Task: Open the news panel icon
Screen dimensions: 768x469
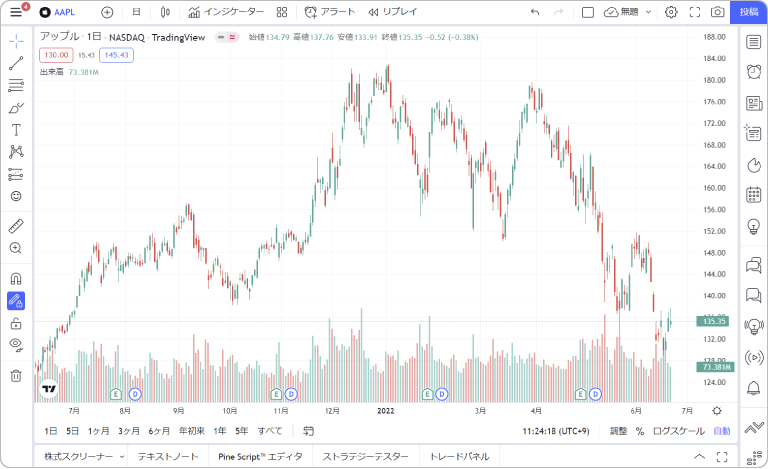Action: pyautogui.click(x=754, y=103)
